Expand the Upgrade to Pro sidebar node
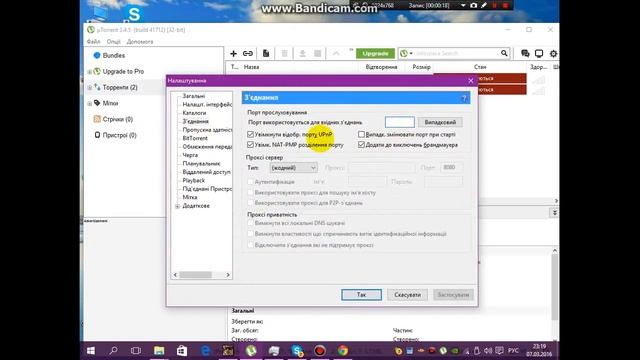The width and height of the screenshot is (640, 360). point(89,71)
